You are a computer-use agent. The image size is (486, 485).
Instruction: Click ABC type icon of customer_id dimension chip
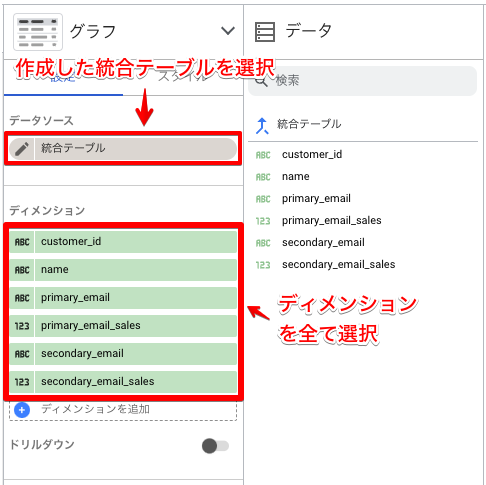[x=22, y=242]
